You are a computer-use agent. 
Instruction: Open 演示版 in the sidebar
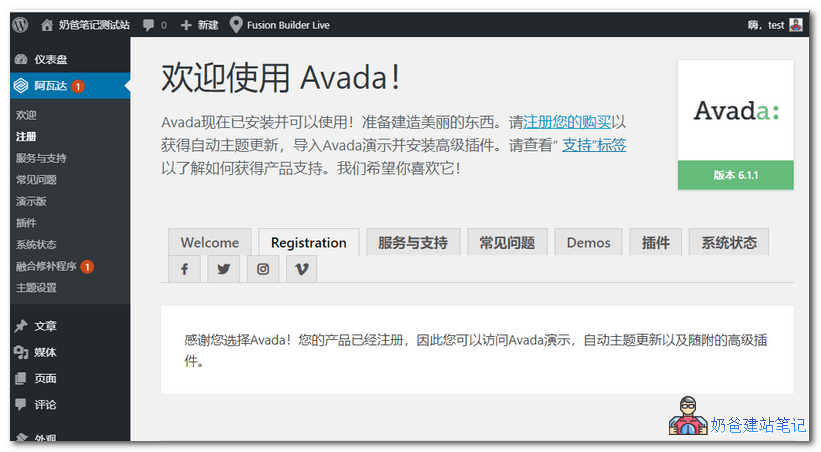tap(31, 201)
